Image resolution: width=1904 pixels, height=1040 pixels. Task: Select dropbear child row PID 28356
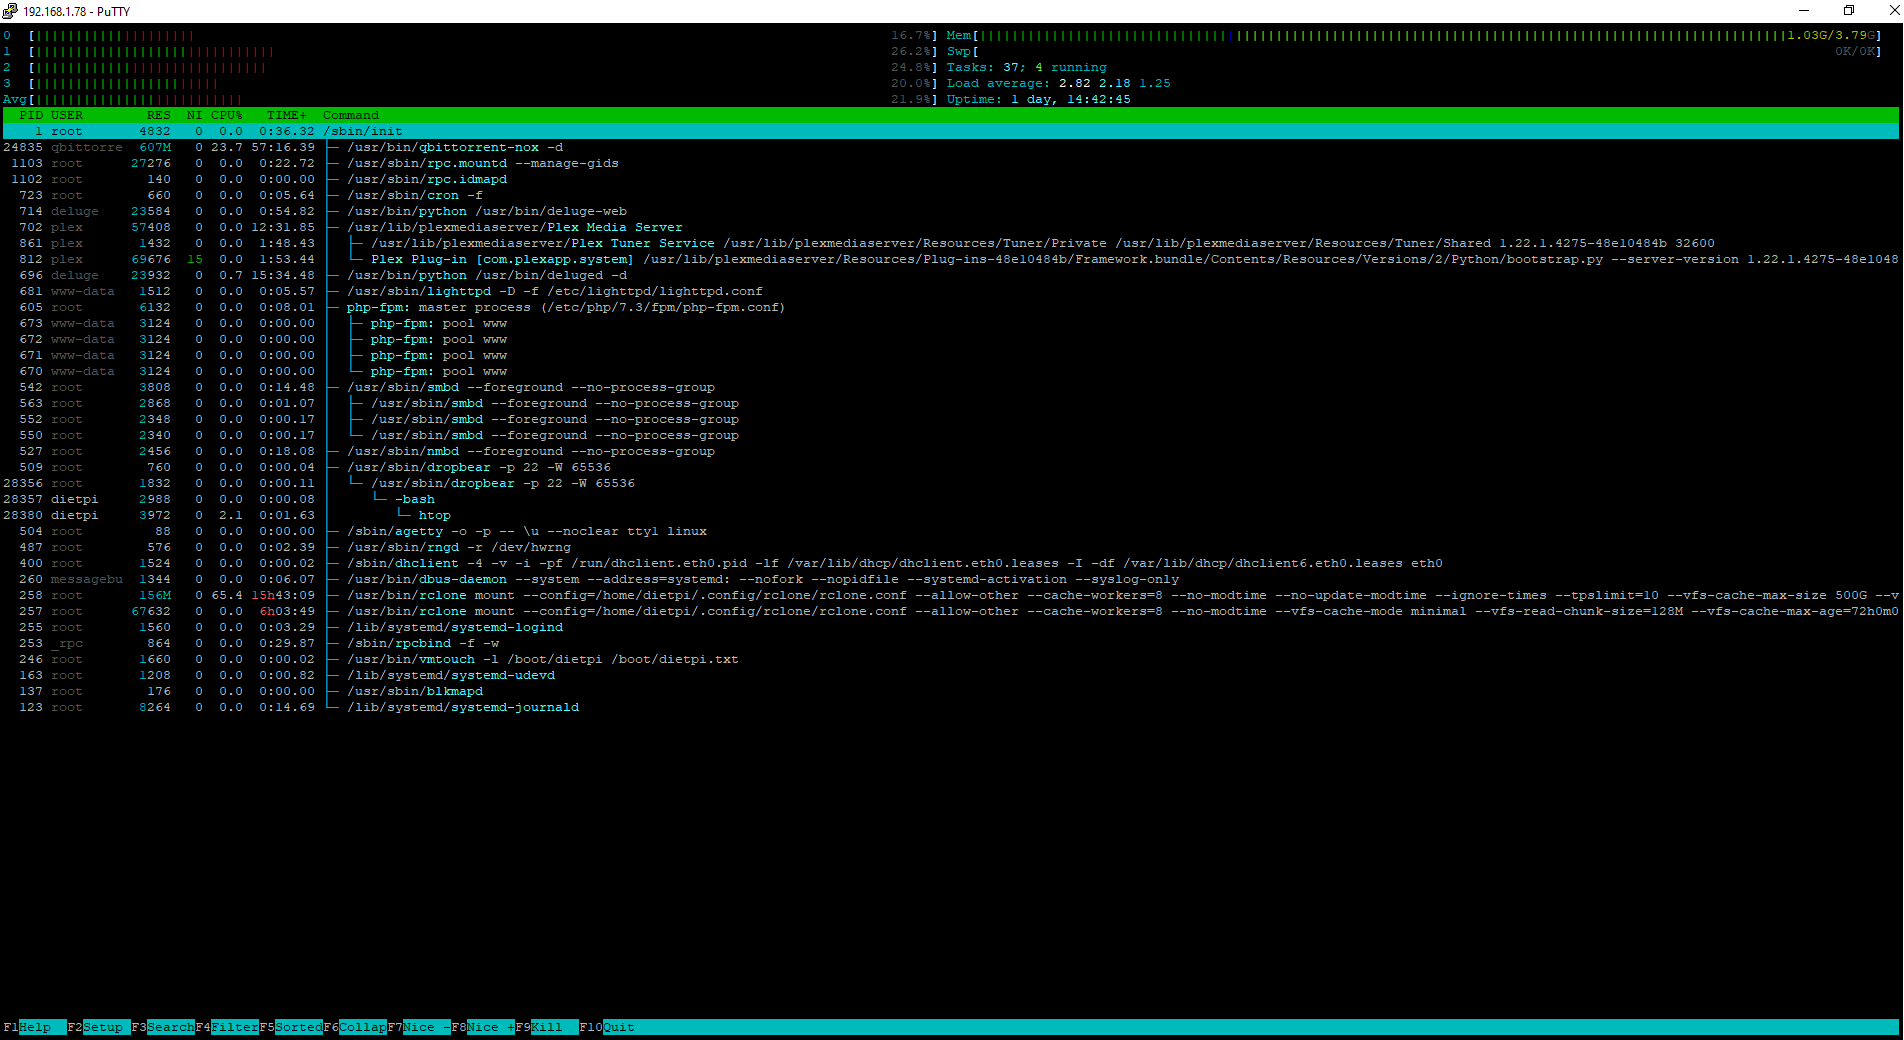point(951,483)
